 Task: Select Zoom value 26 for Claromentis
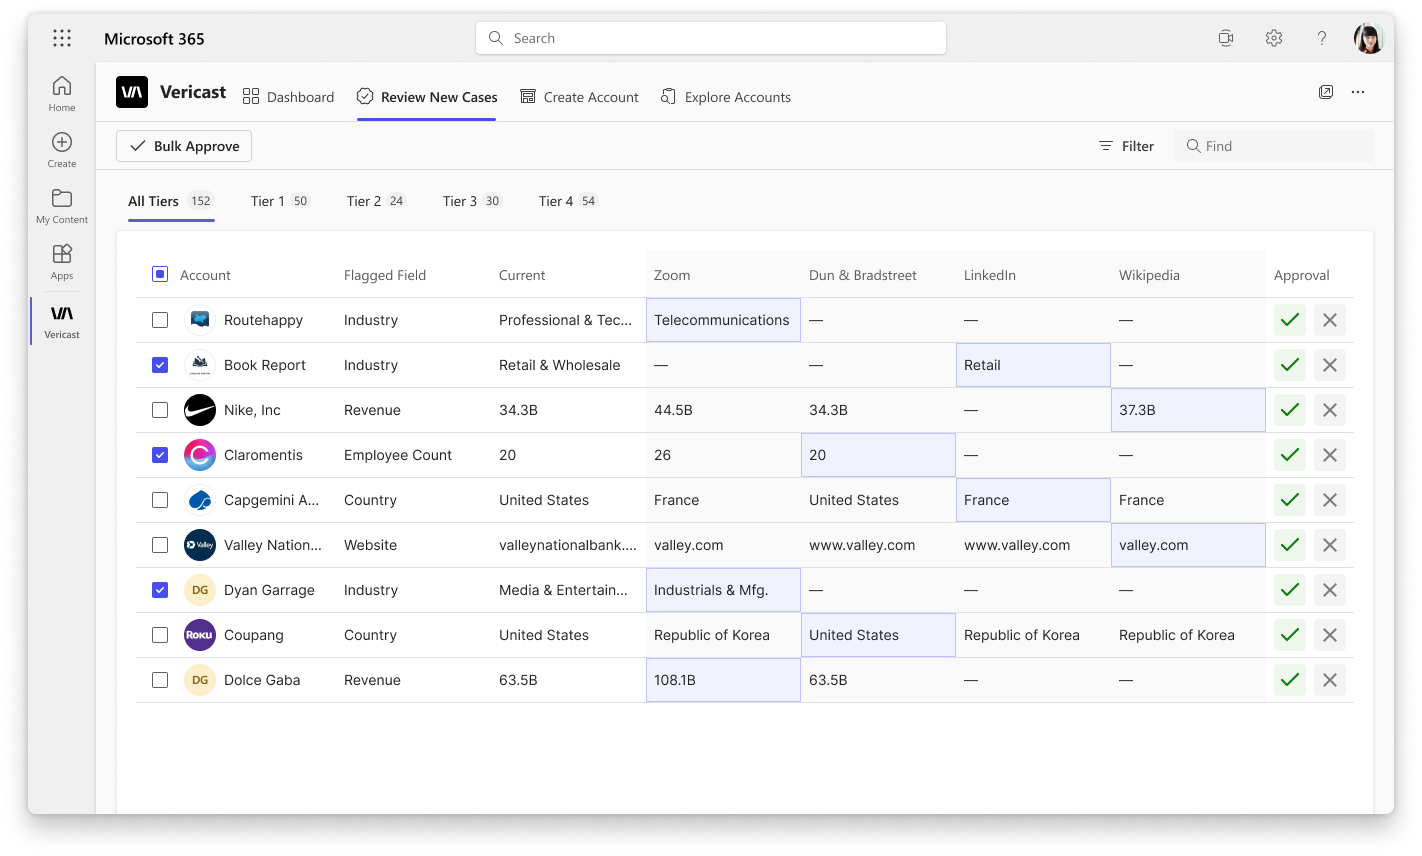click(x=723, y=455)
